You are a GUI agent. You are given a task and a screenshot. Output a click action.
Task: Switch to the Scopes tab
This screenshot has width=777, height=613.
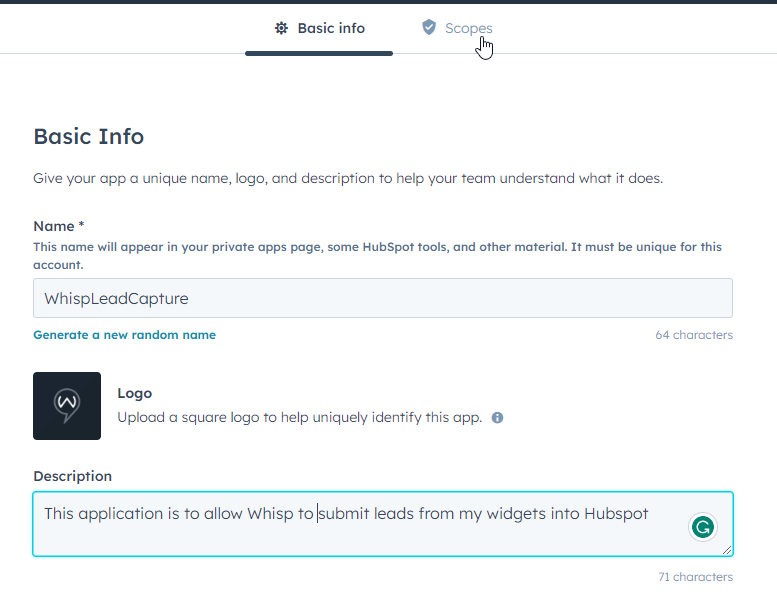[x=457, y=28]
